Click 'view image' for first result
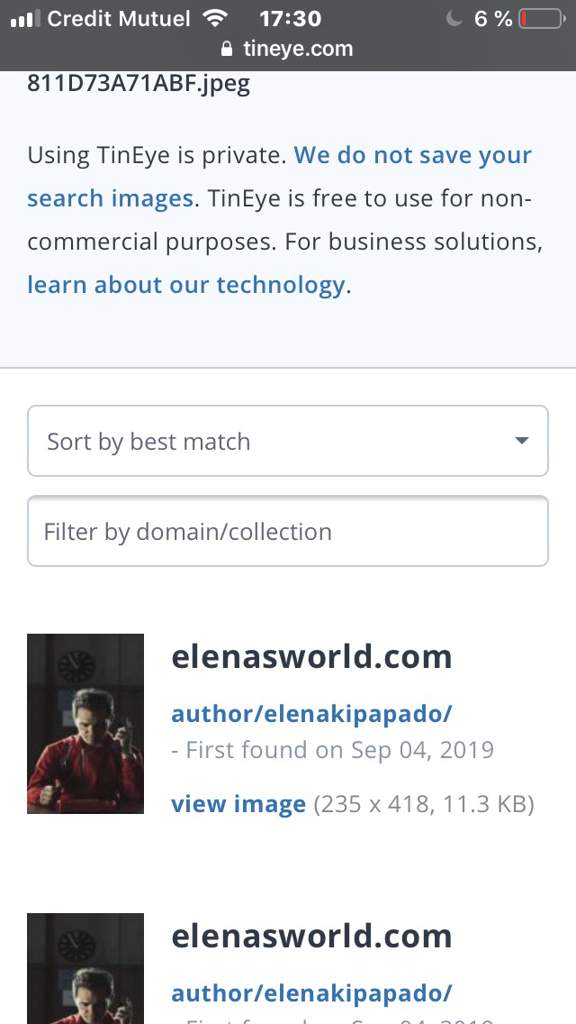This screenshot has height=1024, width=576. pyautogui.click(x=238, y=804)
